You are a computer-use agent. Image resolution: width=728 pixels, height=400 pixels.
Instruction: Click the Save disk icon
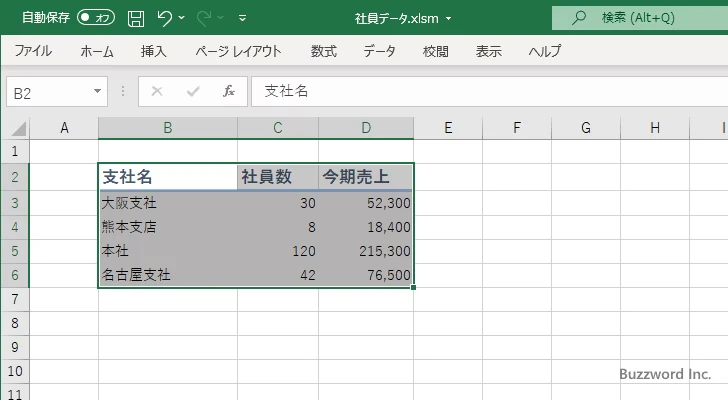tap(136, 19)
